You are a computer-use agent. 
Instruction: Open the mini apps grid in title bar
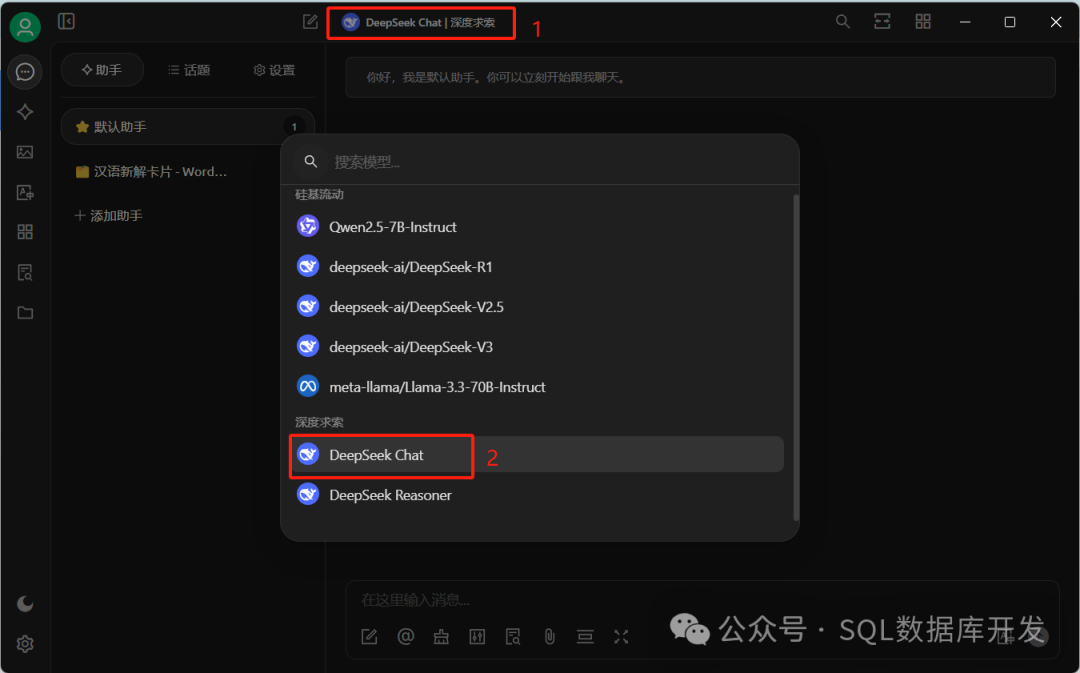tap(923, 21)
